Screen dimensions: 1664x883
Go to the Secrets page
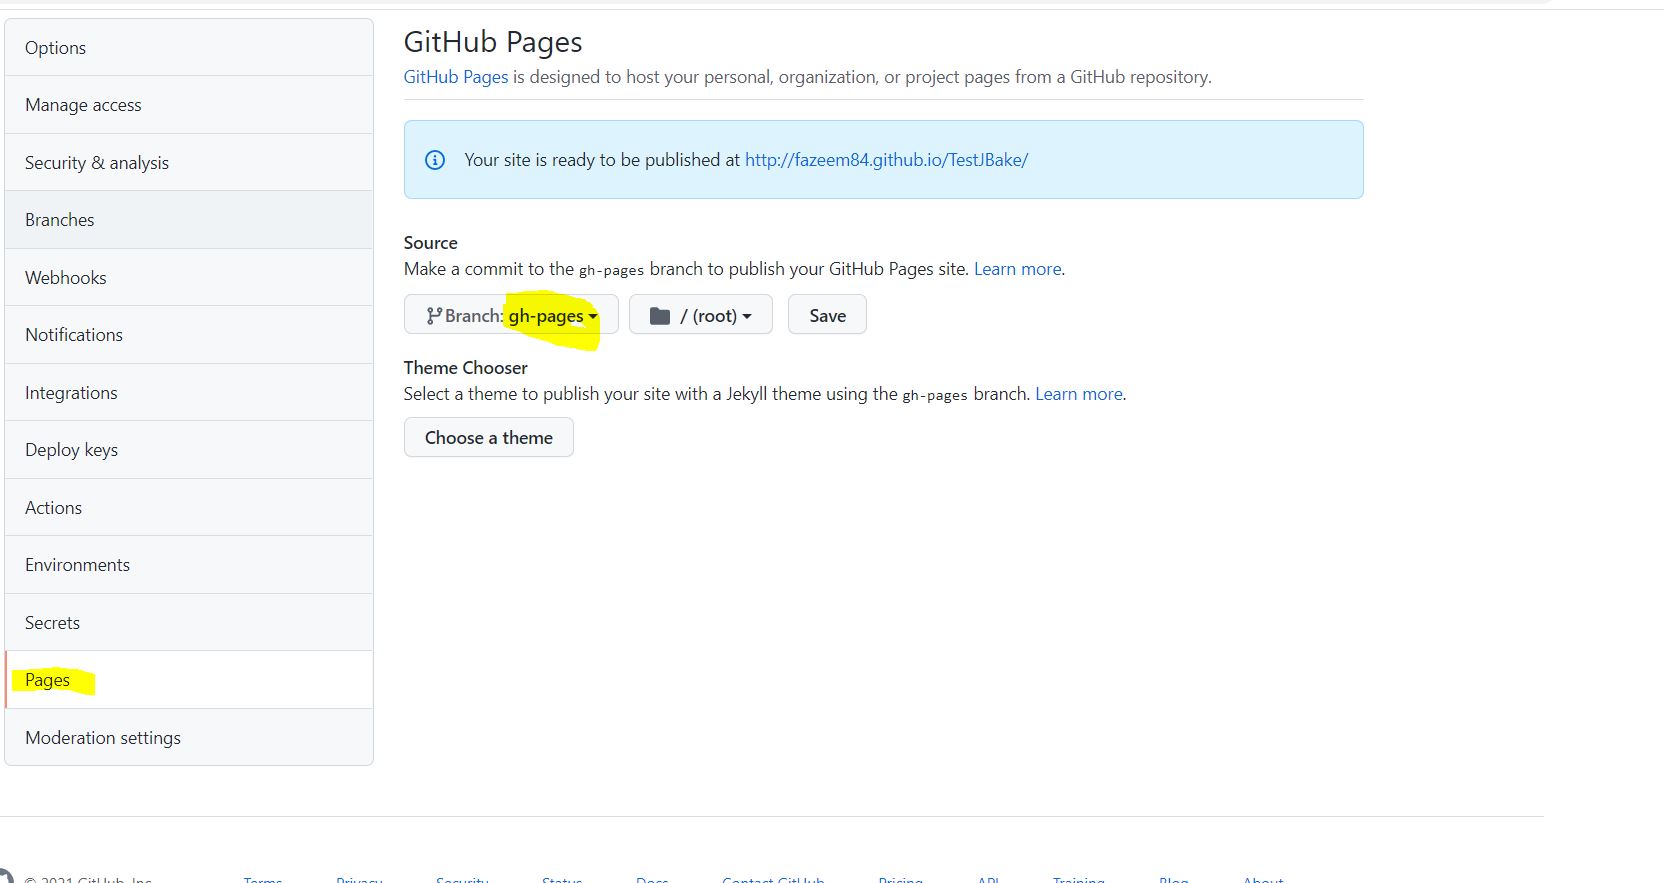point(189,622)
